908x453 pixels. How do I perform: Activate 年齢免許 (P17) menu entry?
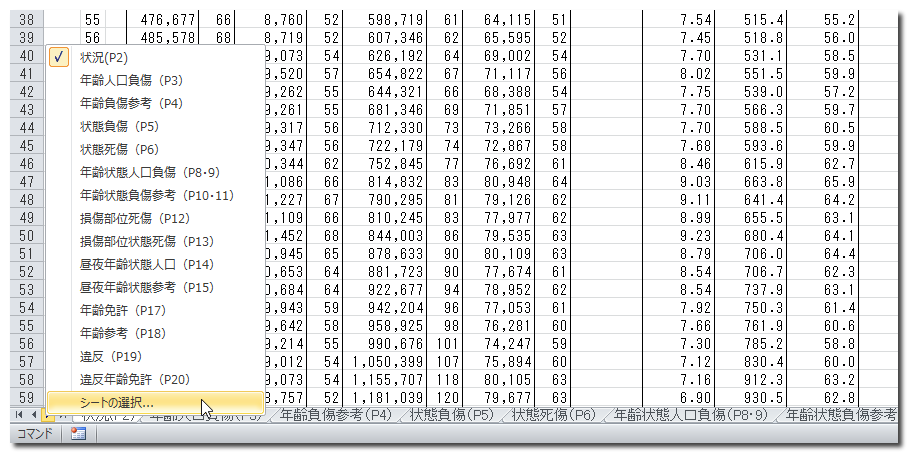pos(122,311)
